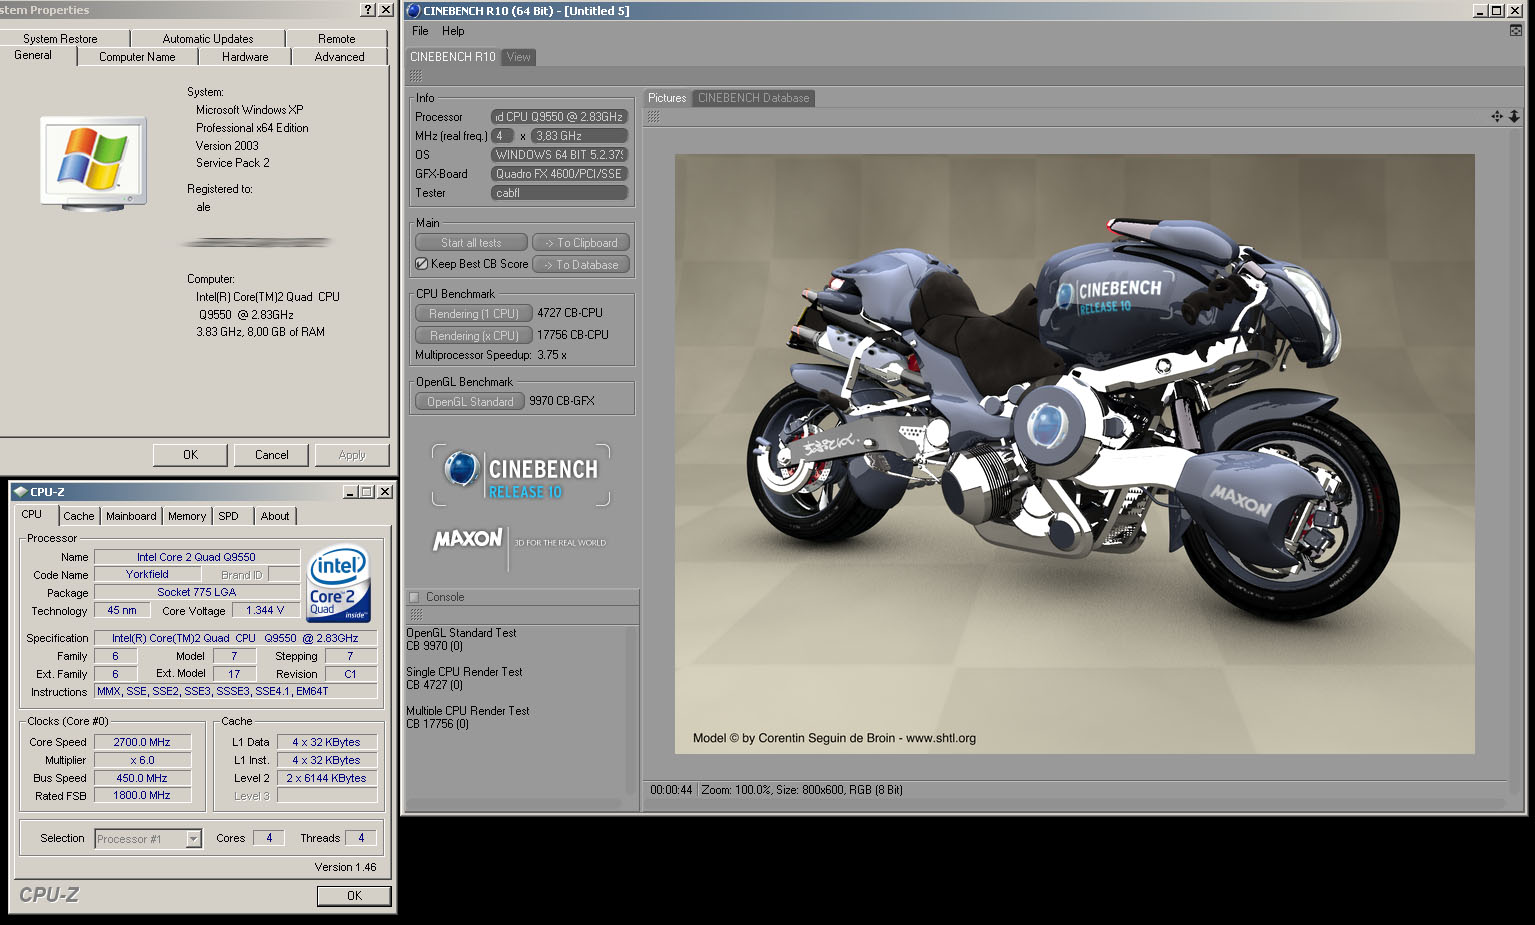1535x925 pixels.
Task: Enable the Console checkbox
Action: (x=414, y=598)
